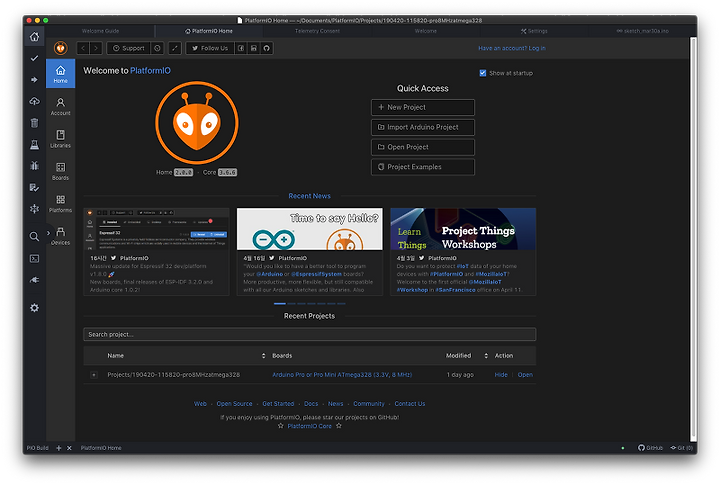Switch to the sketch_mar30a.ino tab

coord(642,31)
